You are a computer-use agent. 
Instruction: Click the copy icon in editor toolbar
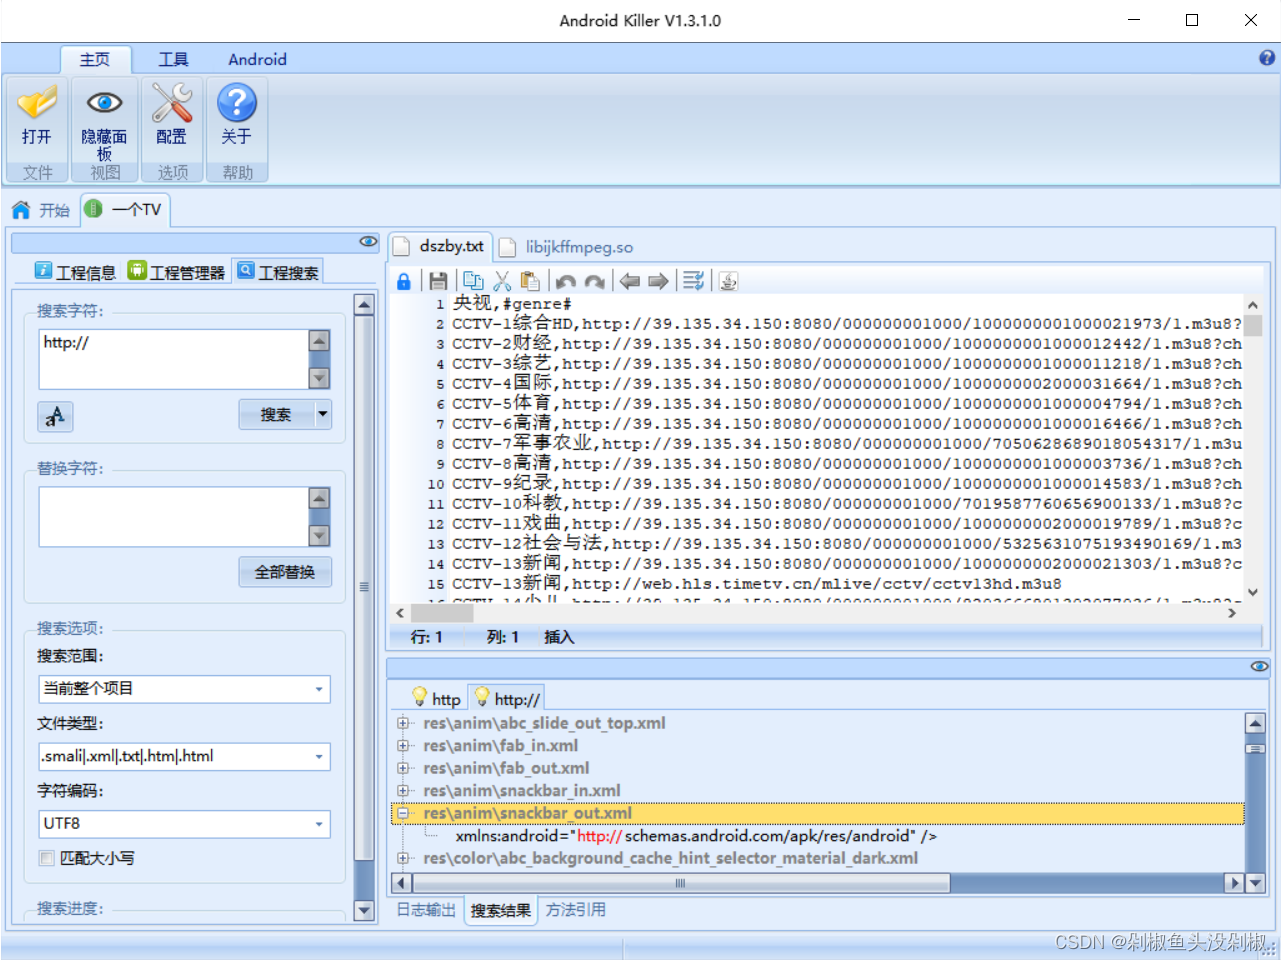pyautogui.click(x=474, y=282)
